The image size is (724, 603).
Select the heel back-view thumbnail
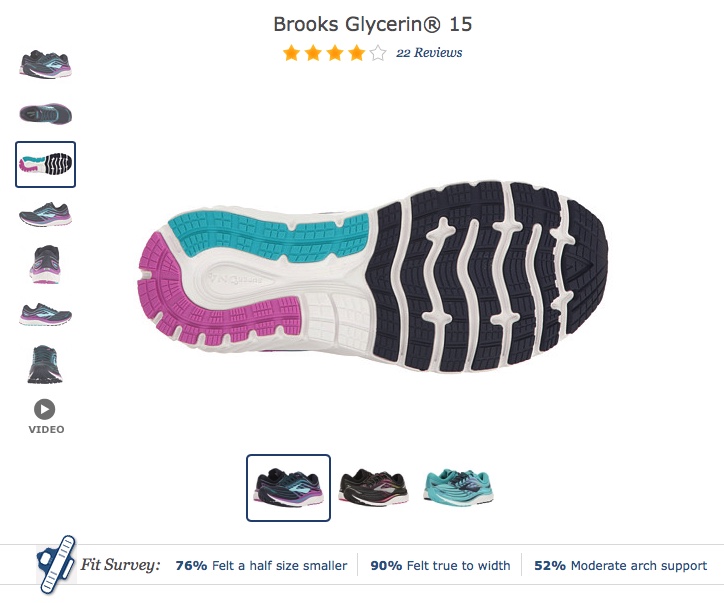pos(45,264)
